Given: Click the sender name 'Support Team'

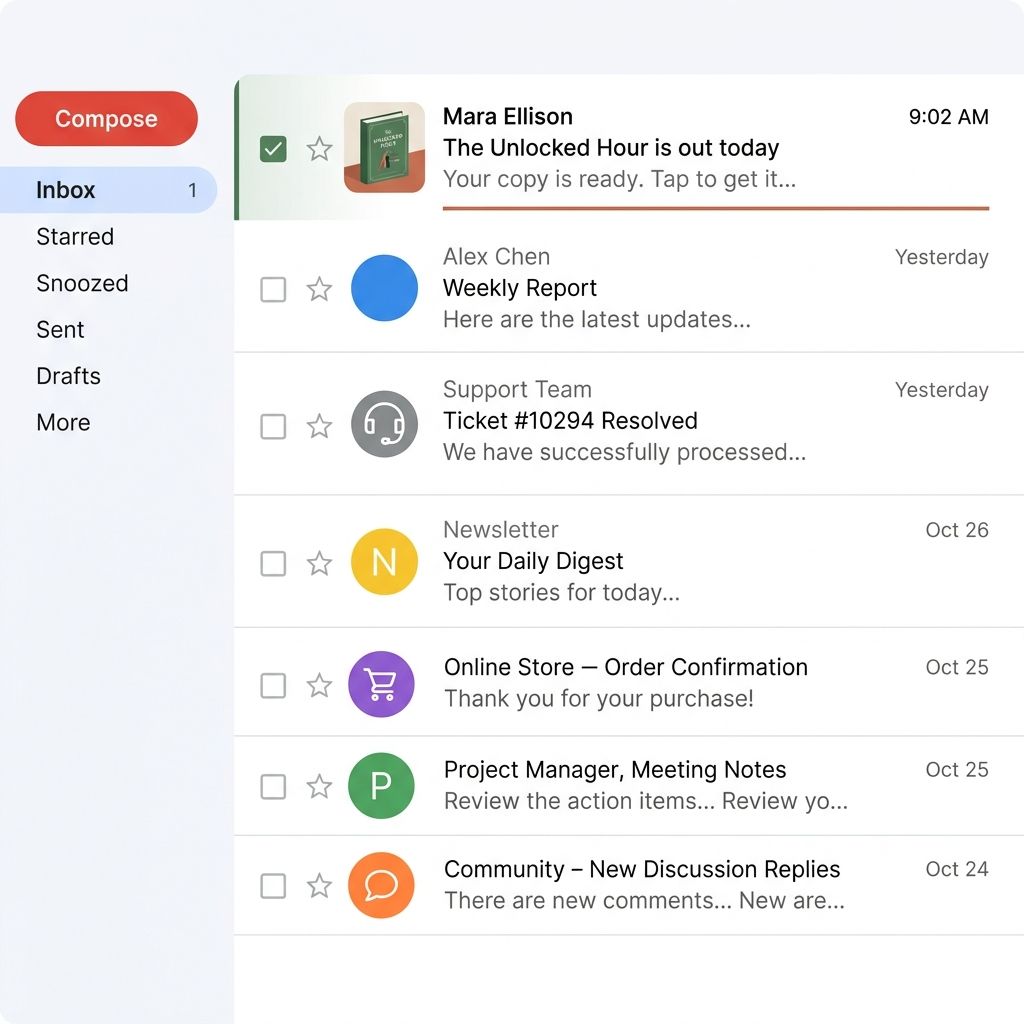Looking at the screenshot, I should [x=517, y=389].
